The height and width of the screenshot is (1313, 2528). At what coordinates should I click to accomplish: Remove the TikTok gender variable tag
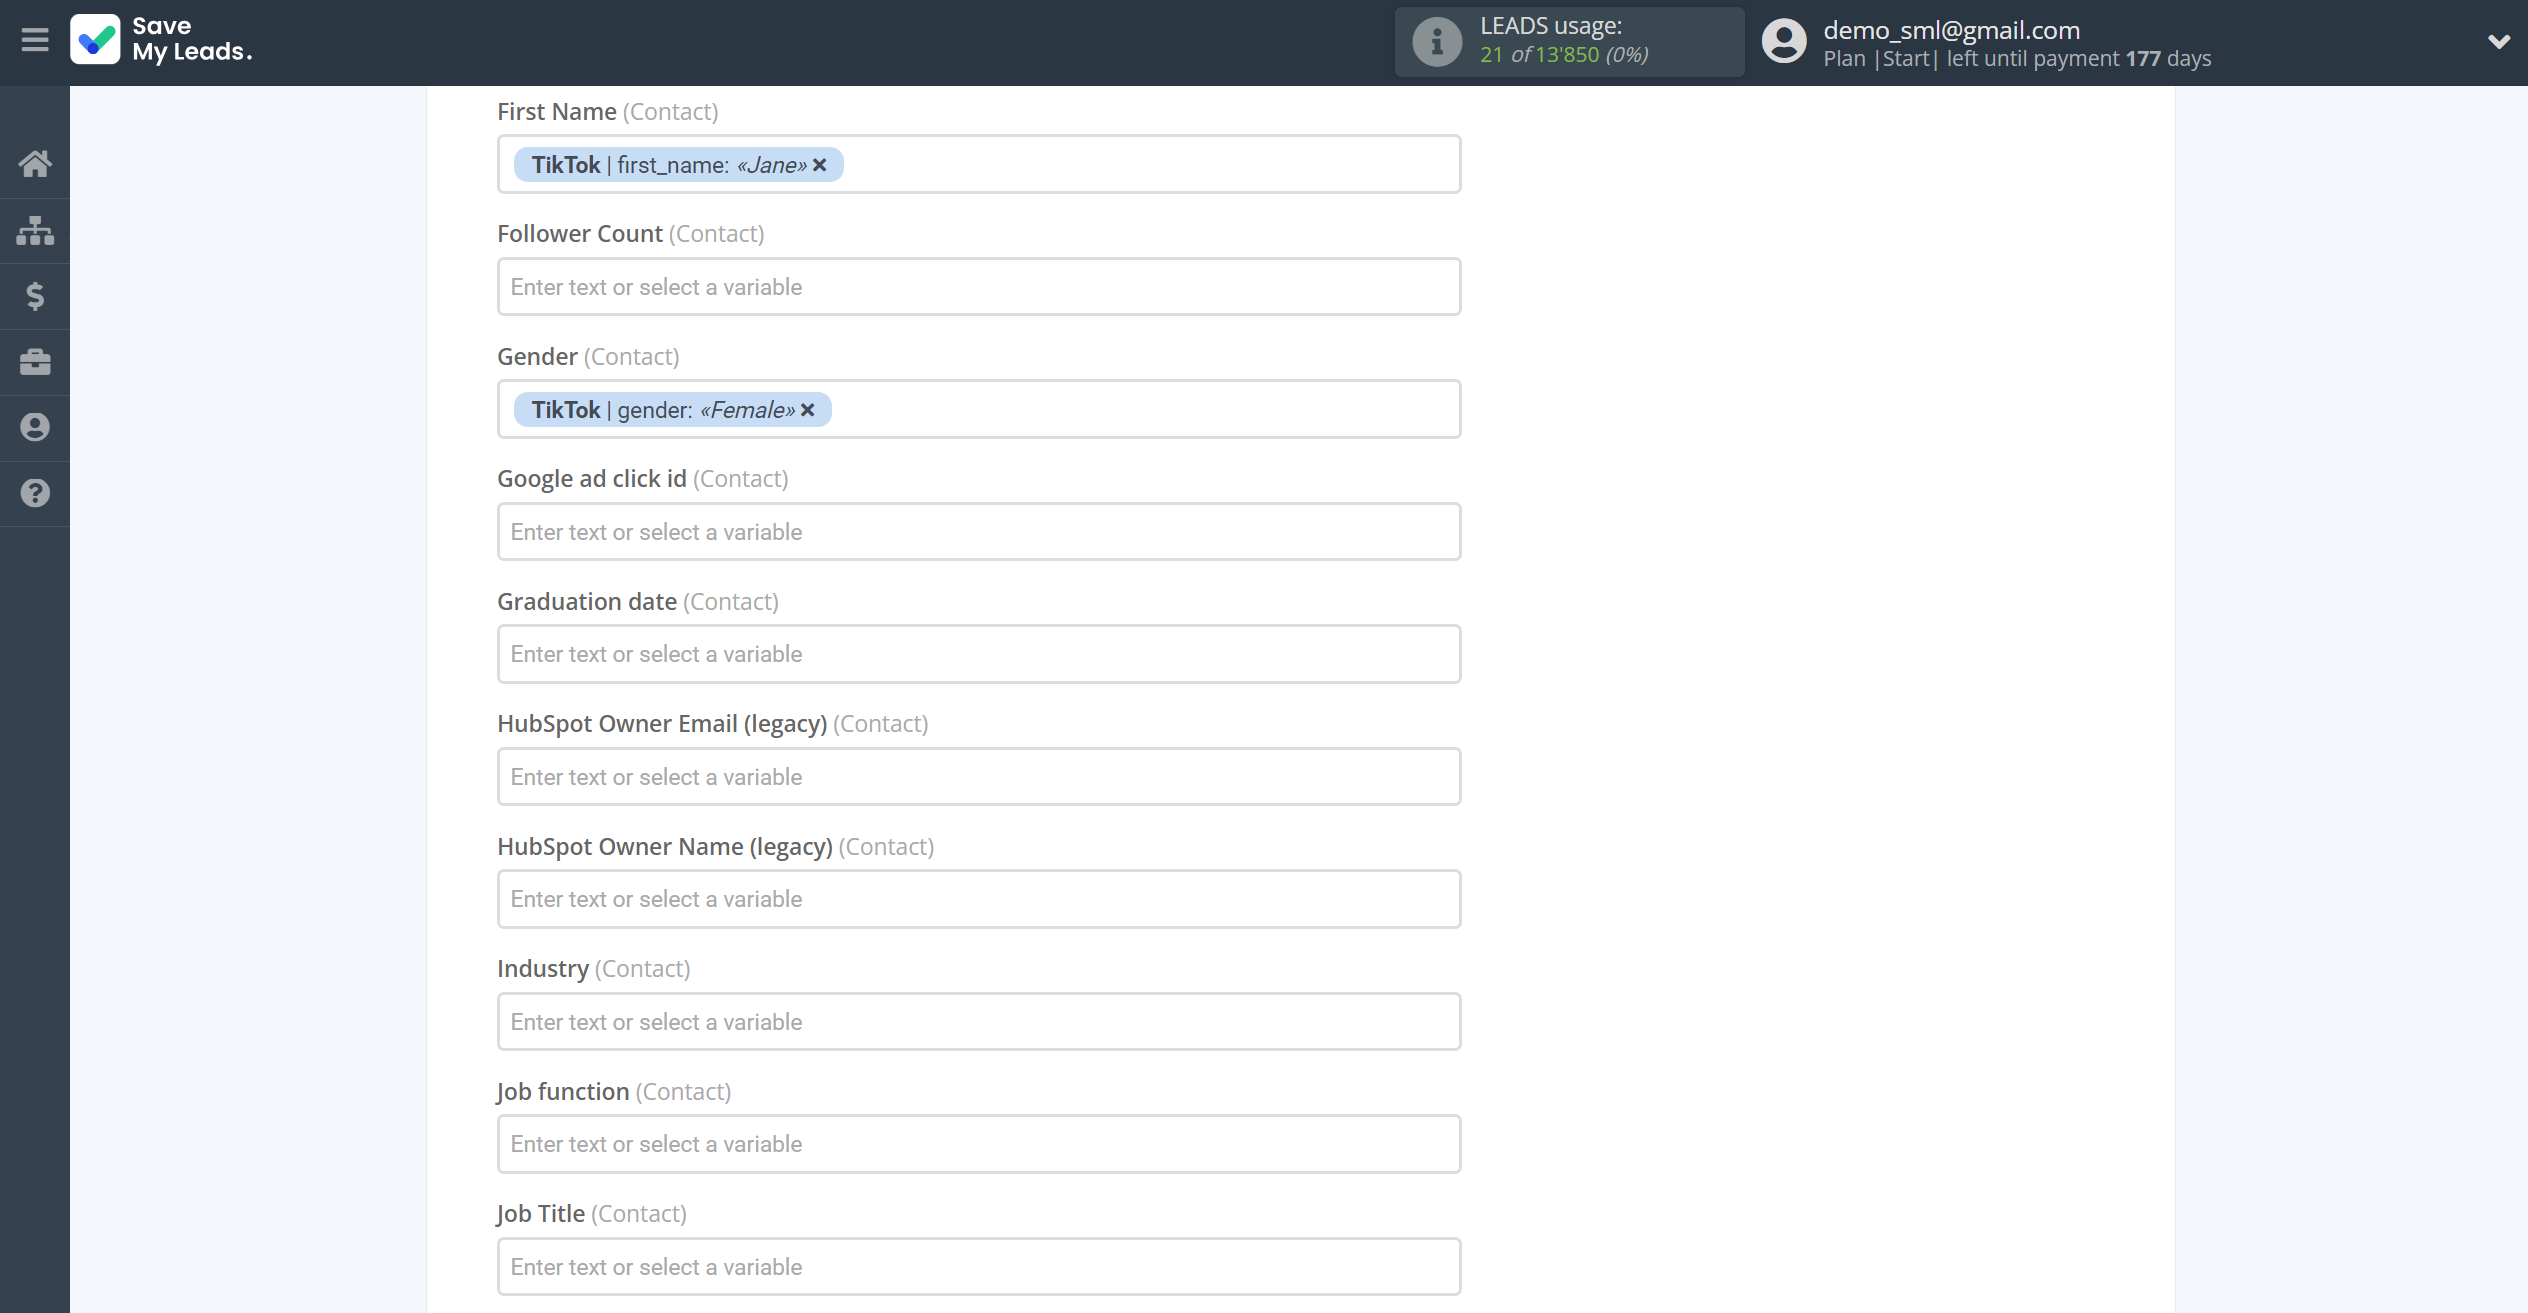tap(808, 410)
